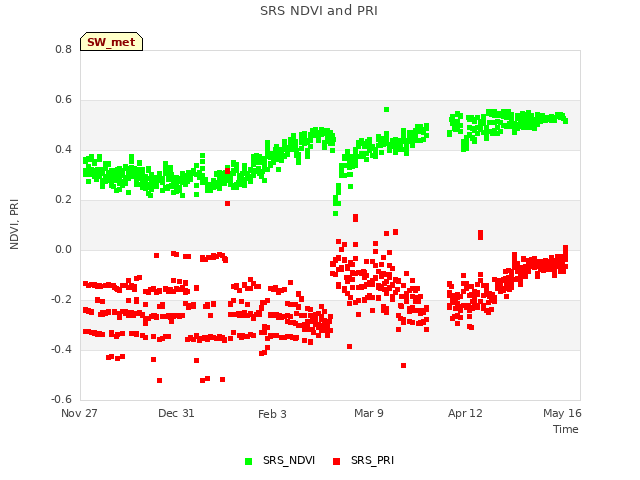Click the red point inside green NDVI cluster
640x480 pixels.
pyautogui.click(x=227, y=171)
